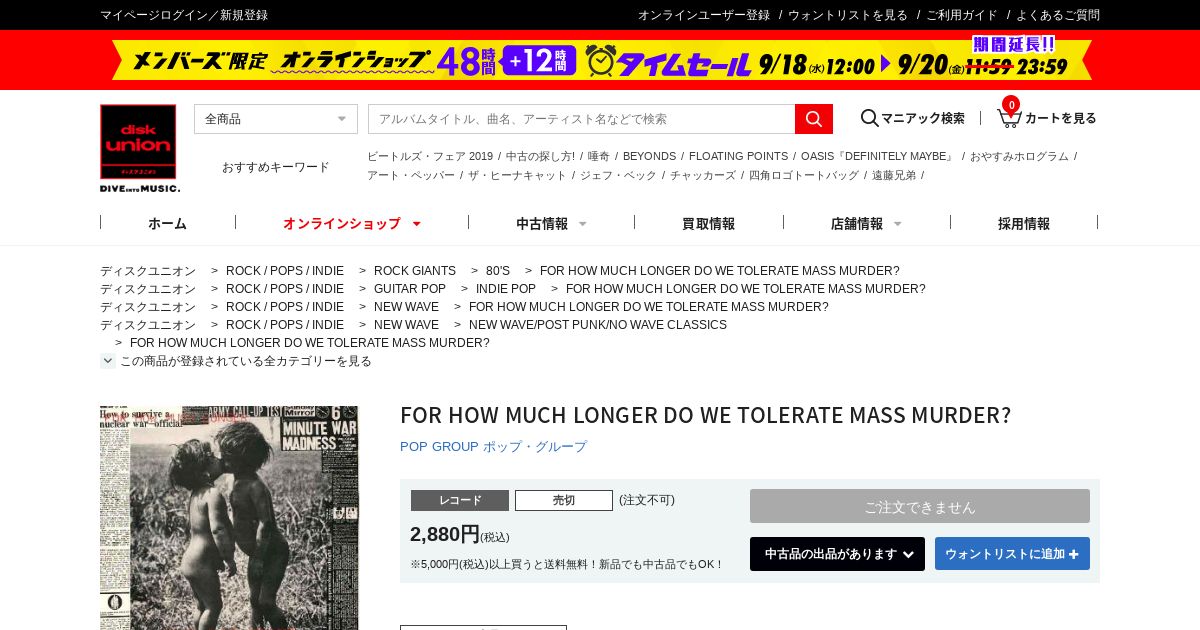Screen dimensions: 1200x630
Task: Select the アート・ペッパー keyword
Action: 411,175
